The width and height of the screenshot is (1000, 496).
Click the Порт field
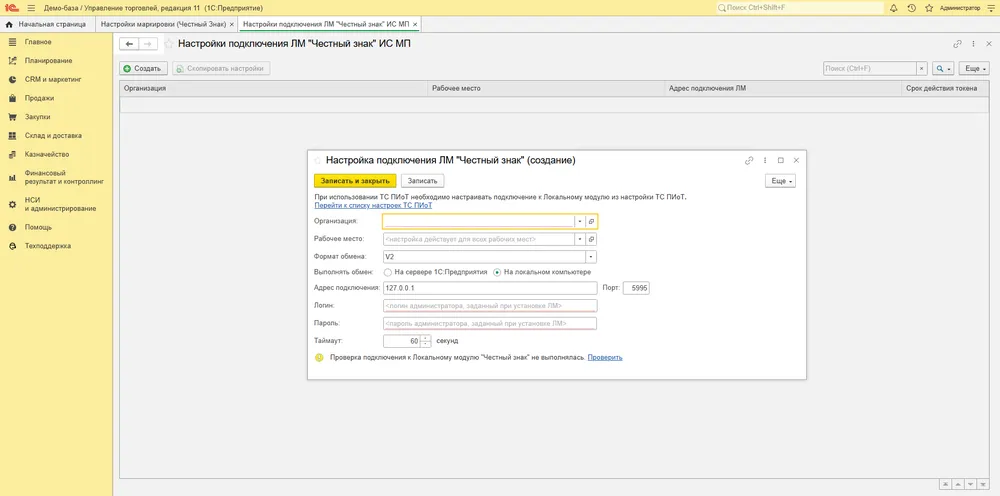(636, 288)
